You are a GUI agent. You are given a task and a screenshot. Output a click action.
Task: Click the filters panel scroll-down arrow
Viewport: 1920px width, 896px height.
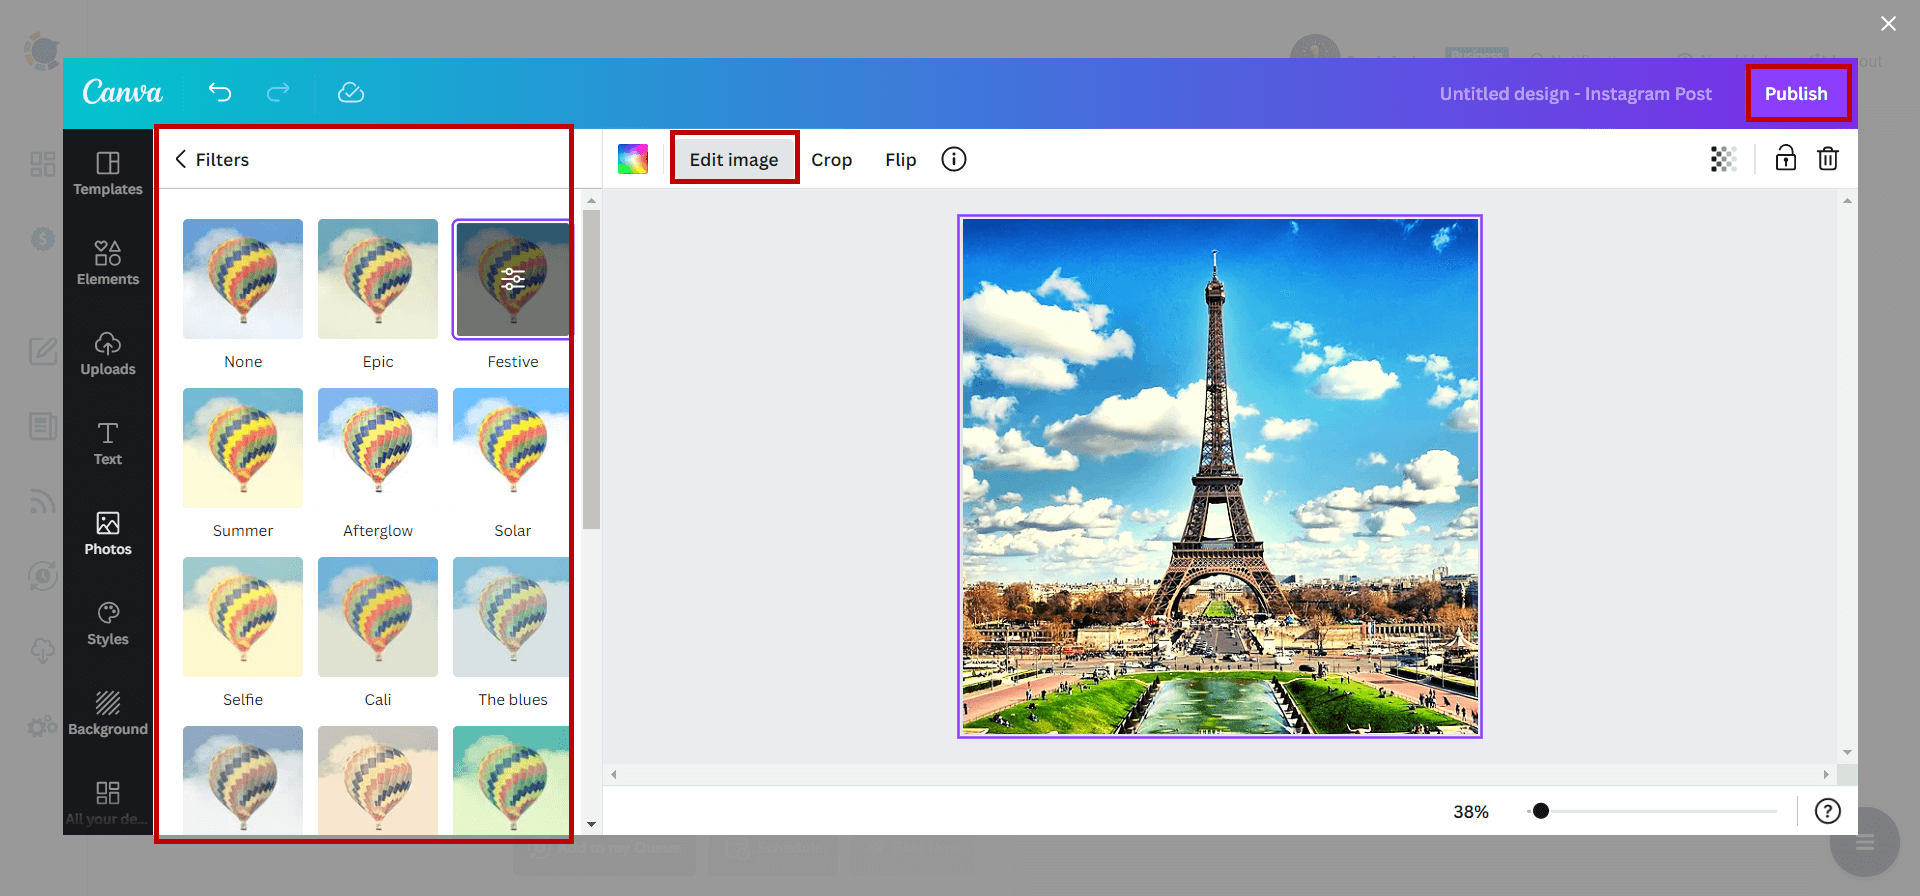pos(591,825)
